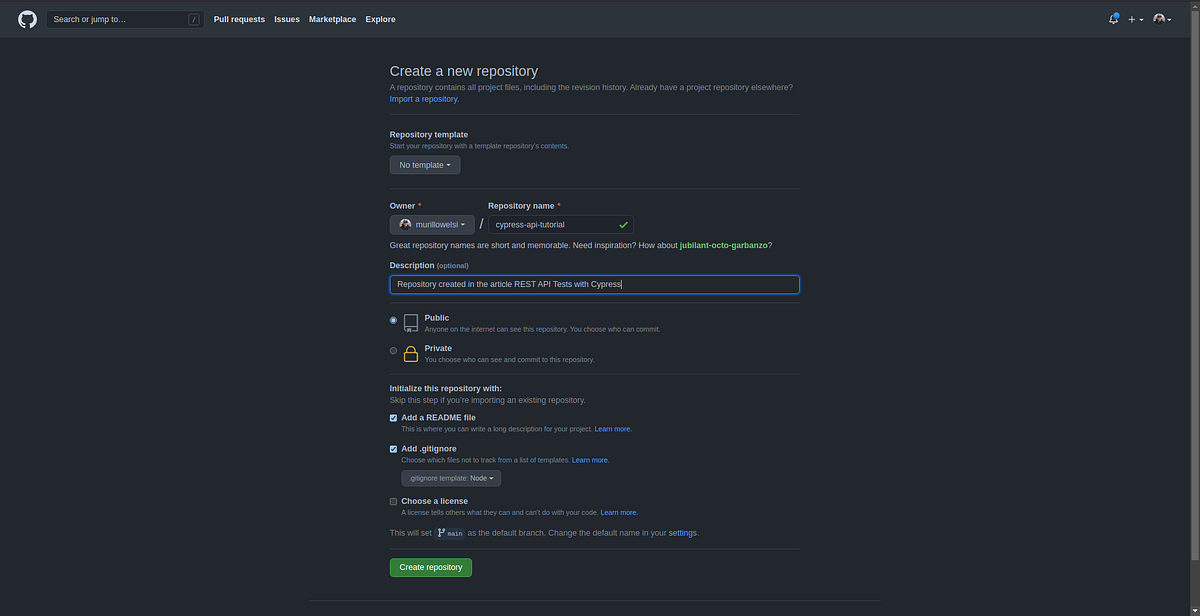Click the Description input field
1200x616 pixels.
click(594, 284)
